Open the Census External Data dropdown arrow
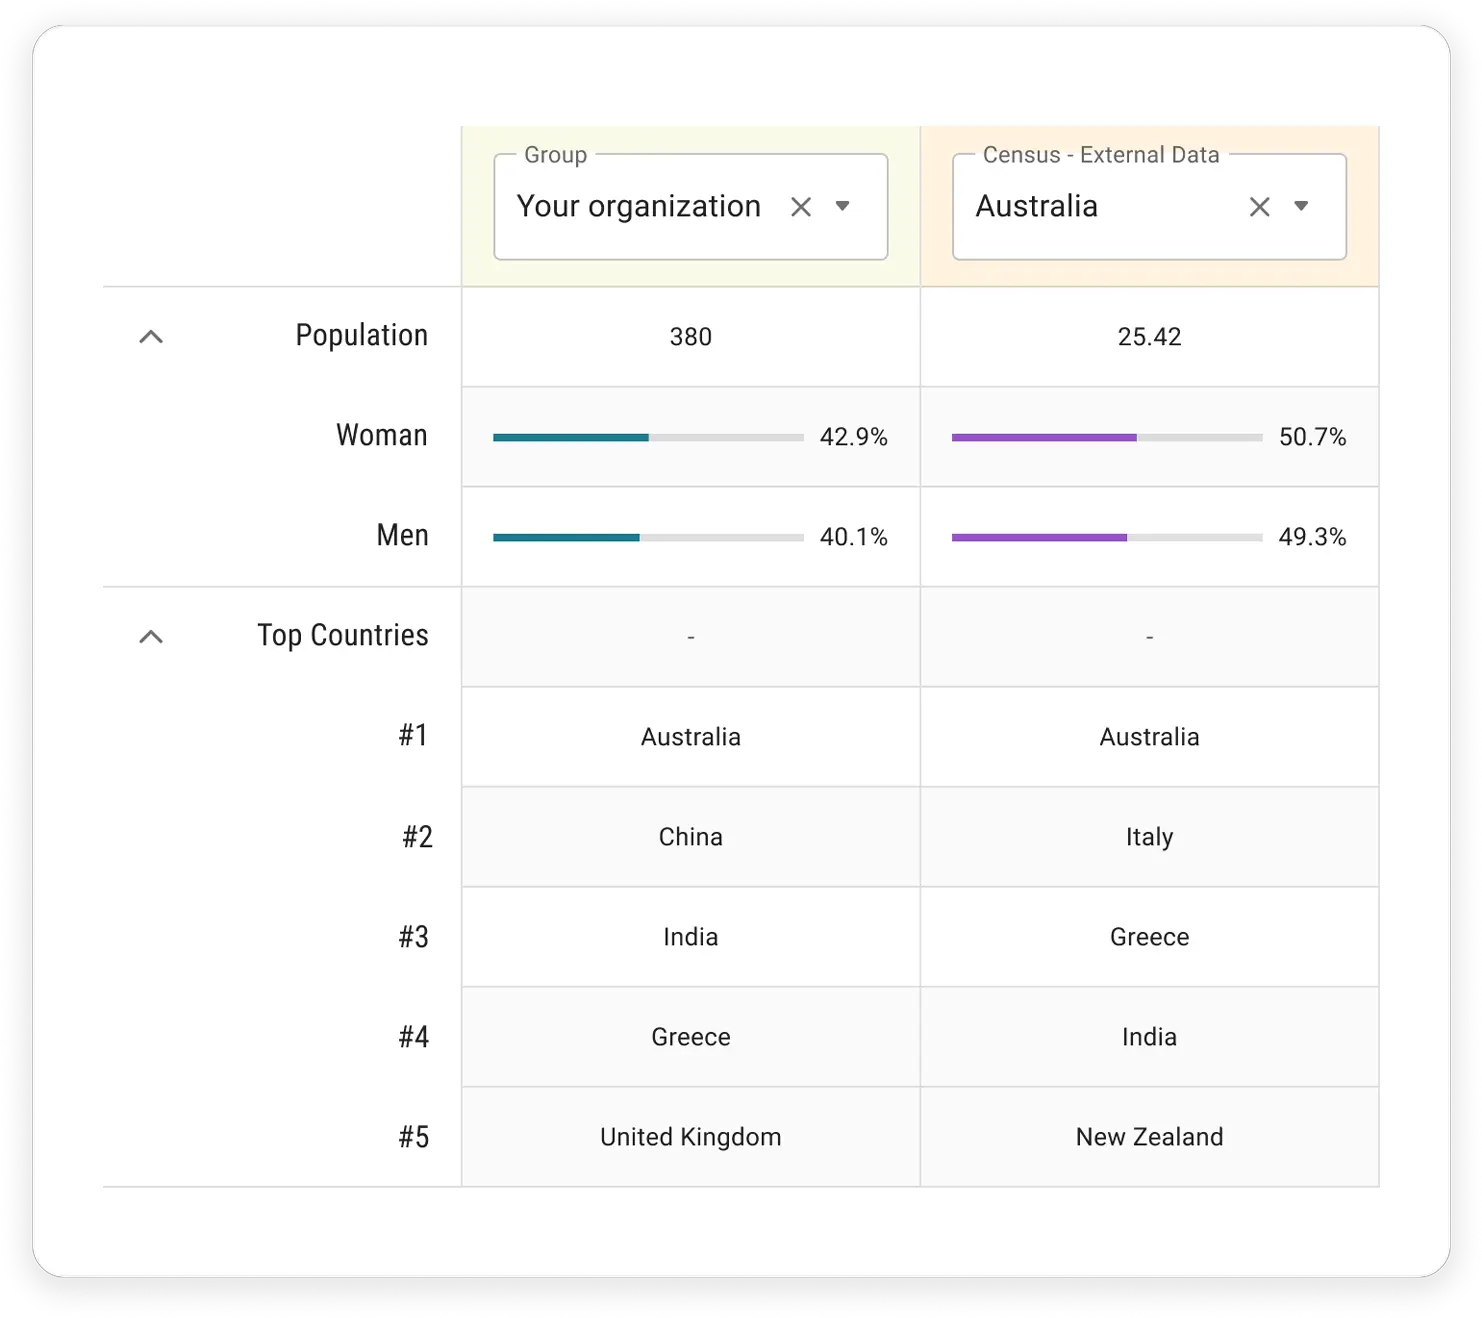1482x1318 pixels. pyautogui.click(x=1301, y=206)
